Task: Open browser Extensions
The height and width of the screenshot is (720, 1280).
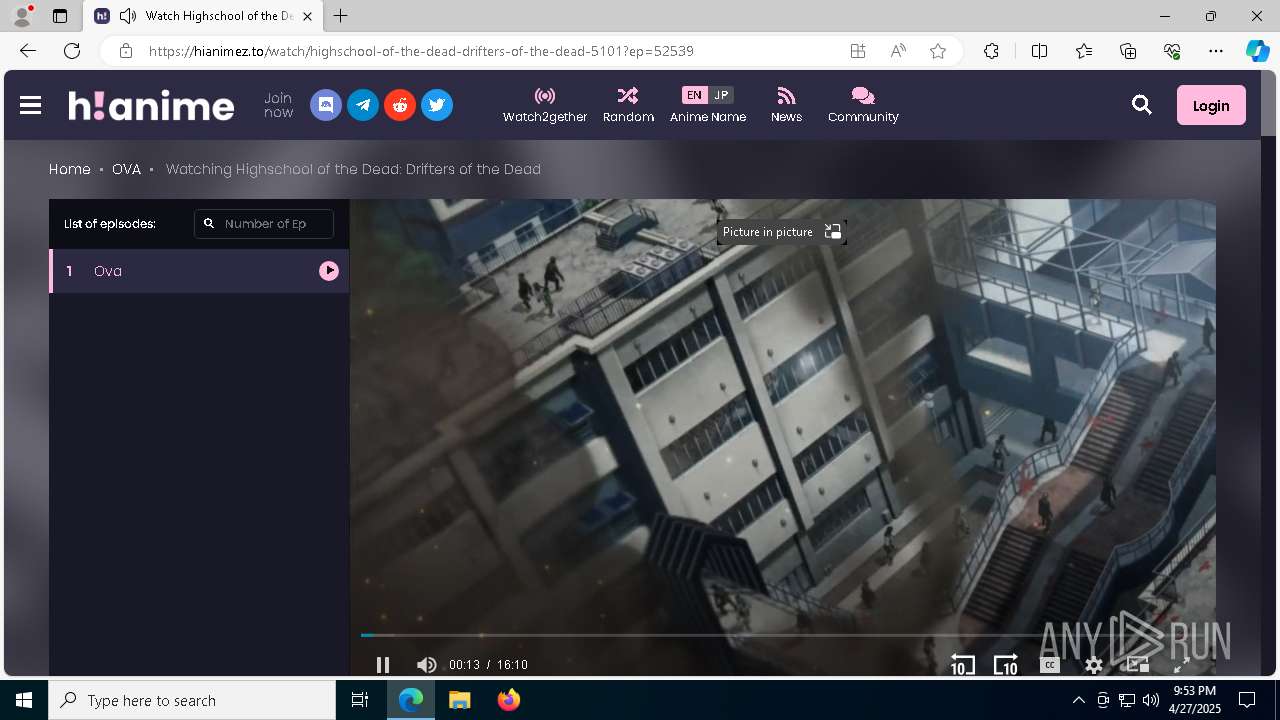Action: [991, 51]
